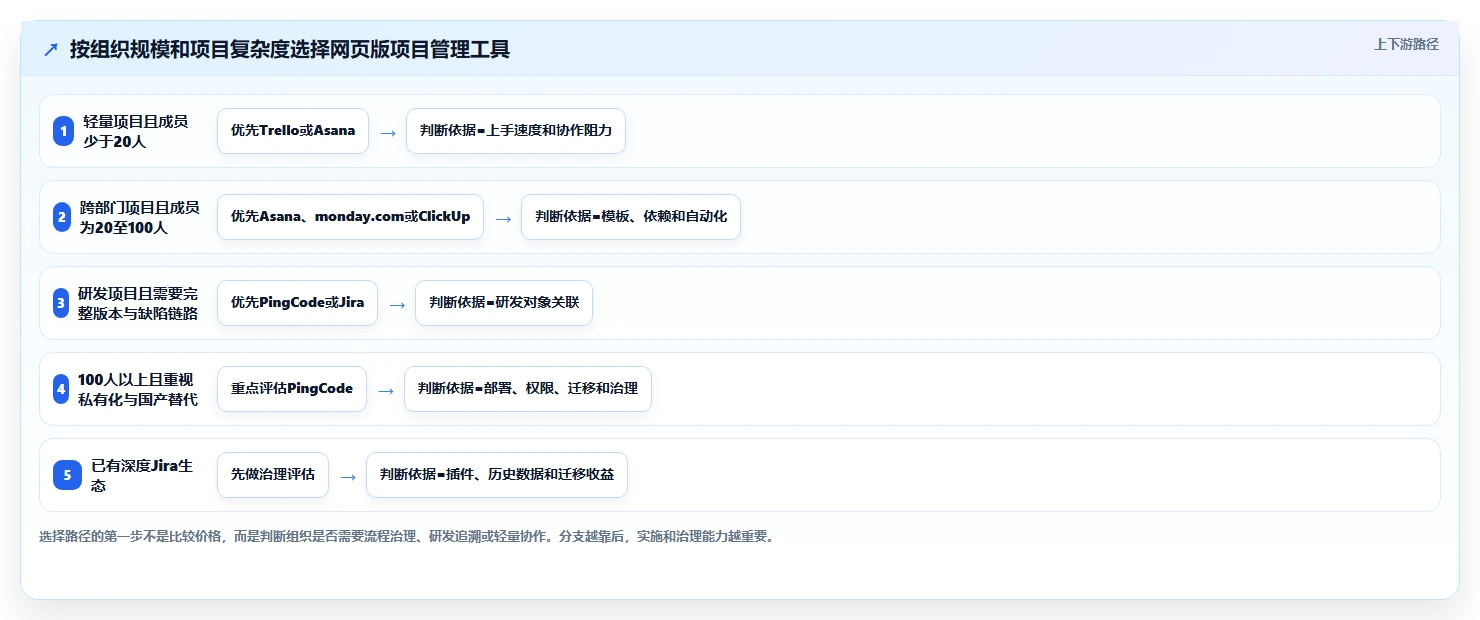This screenshot has height=620, width=1480.
Task: Click 100人以上且重视私有化与国产替代 text
Action: coord(136,389)
